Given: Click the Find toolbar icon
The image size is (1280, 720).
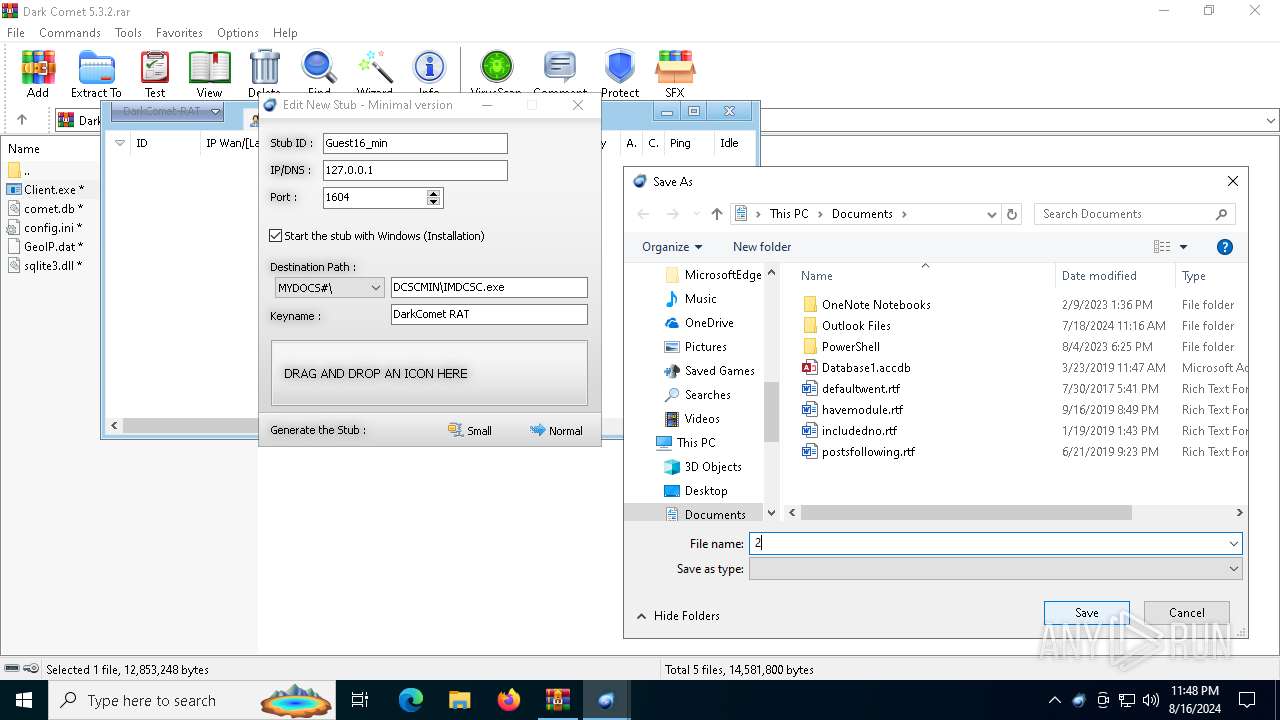Looking at the screenshot, I should (x=319, y=74).
